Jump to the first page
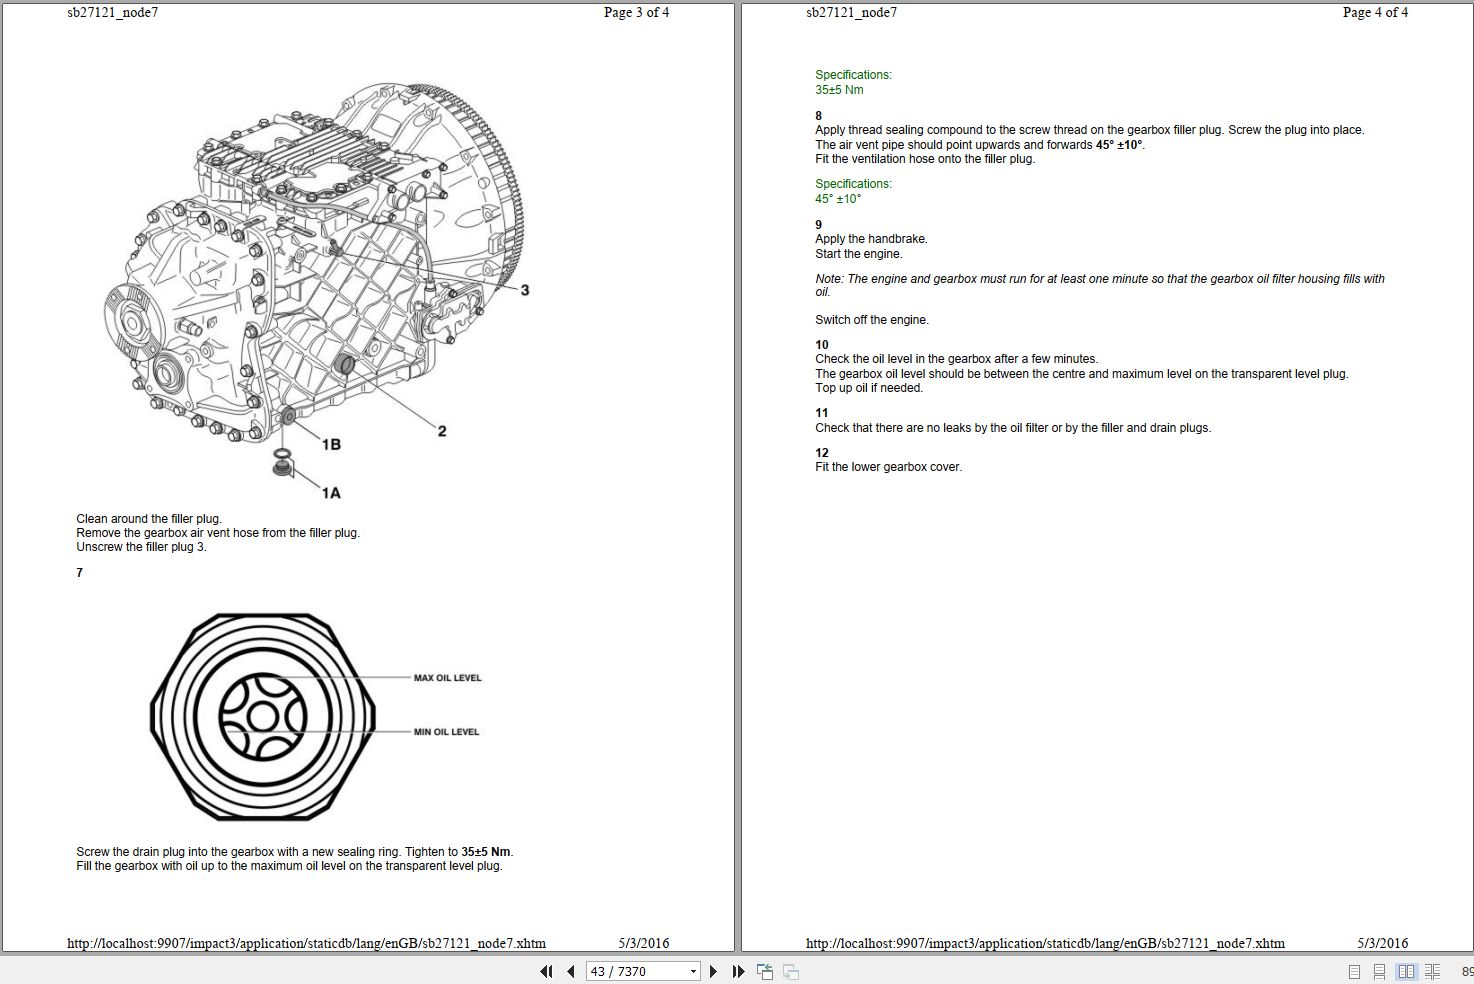The width and height of the screenshot is (1474, 984). (546, 971)
